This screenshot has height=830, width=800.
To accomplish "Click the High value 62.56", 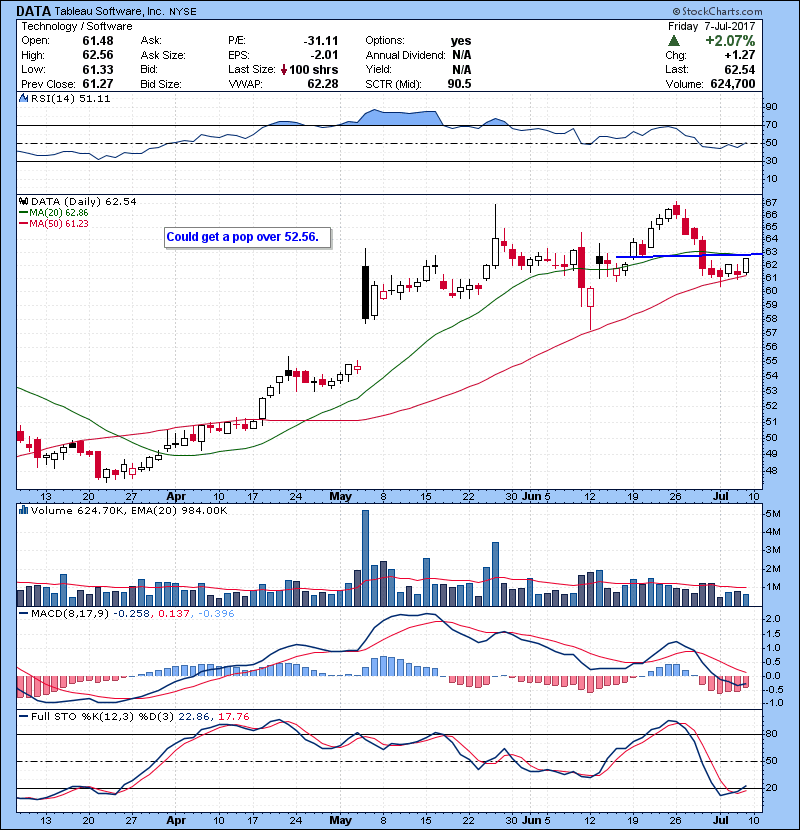I will 98,55.
